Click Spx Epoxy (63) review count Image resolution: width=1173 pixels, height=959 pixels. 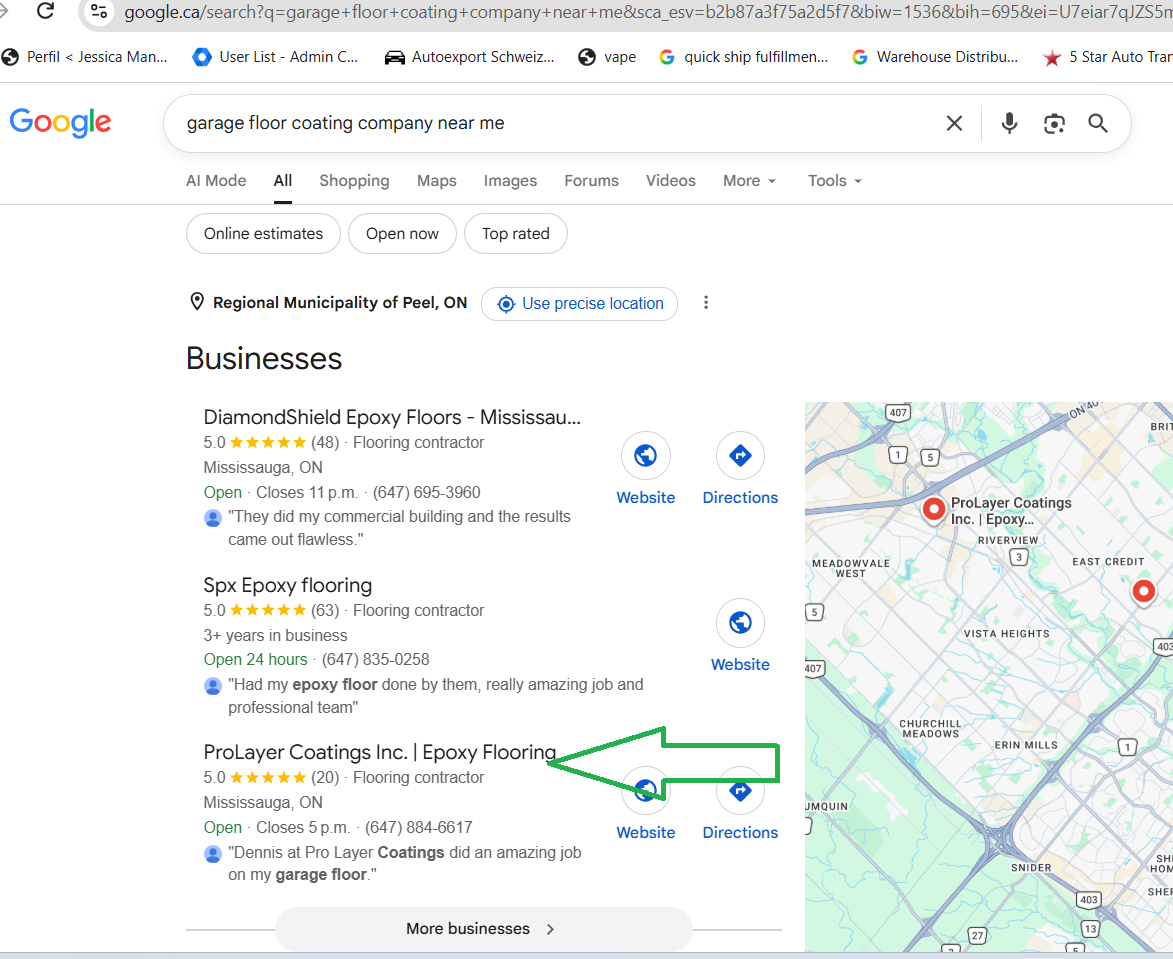click(325, 610)
